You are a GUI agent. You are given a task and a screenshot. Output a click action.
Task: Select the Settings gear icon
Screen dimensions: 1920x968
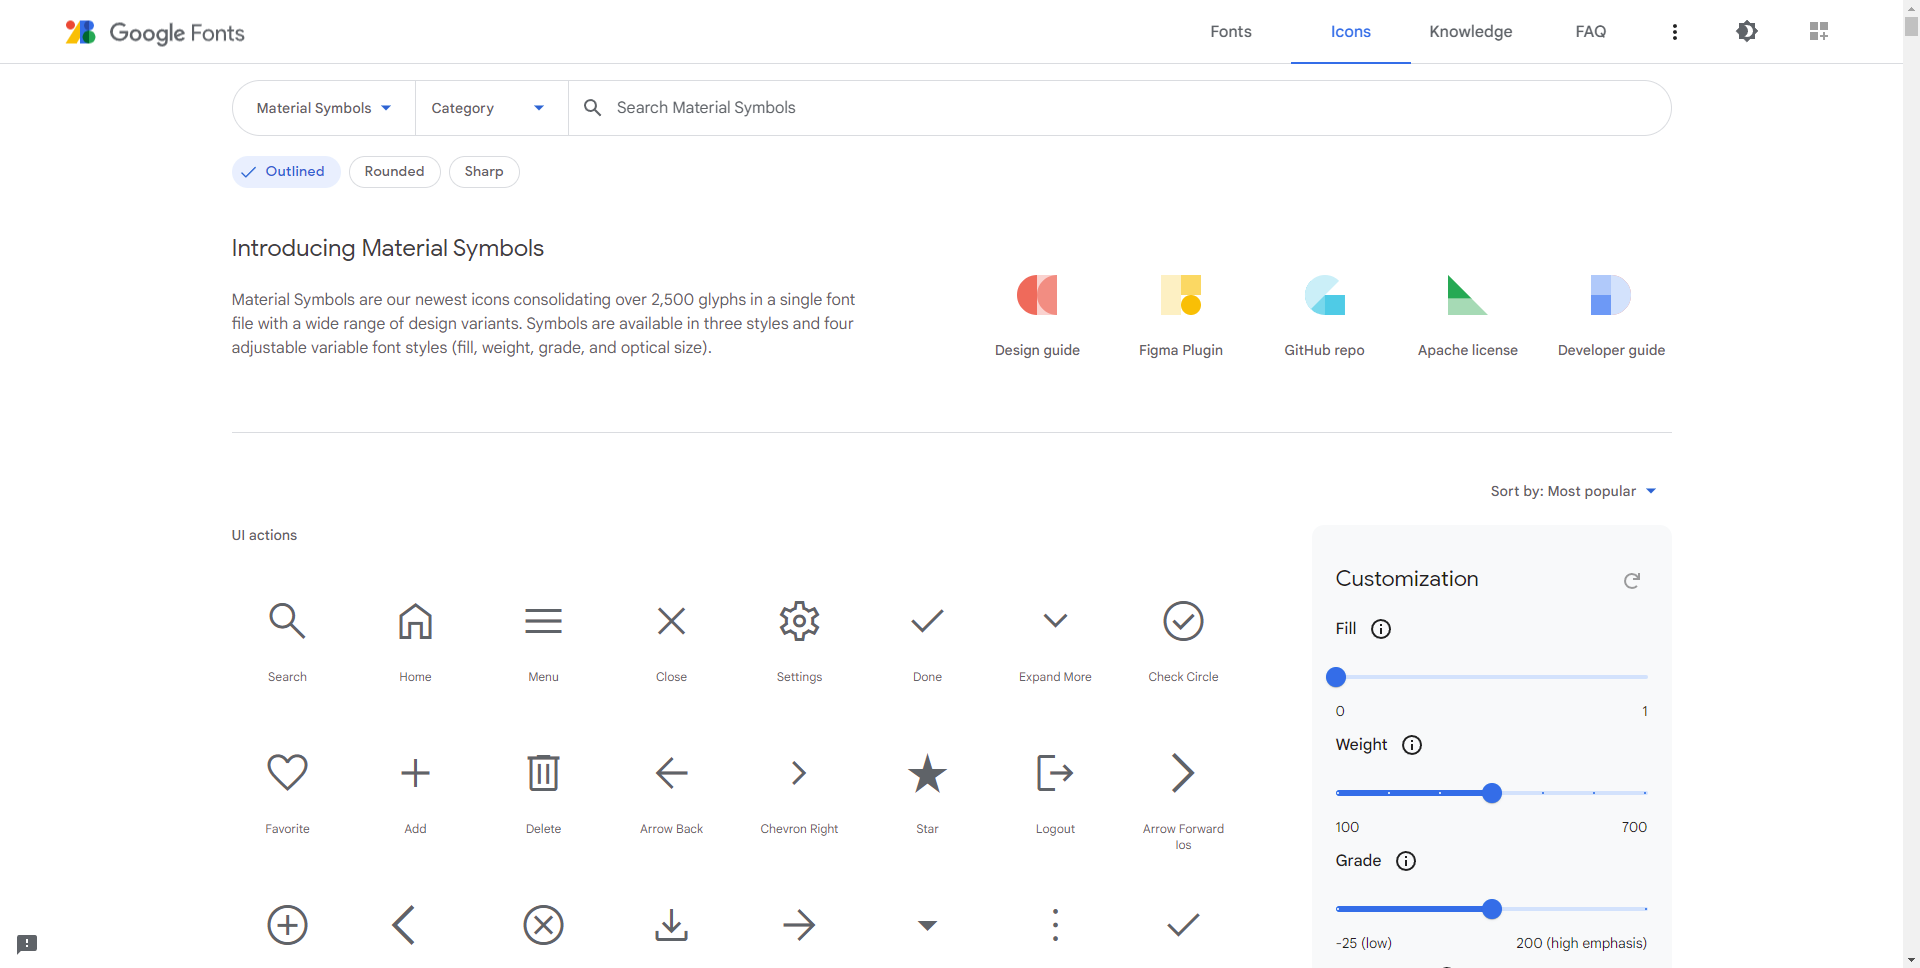799,621
